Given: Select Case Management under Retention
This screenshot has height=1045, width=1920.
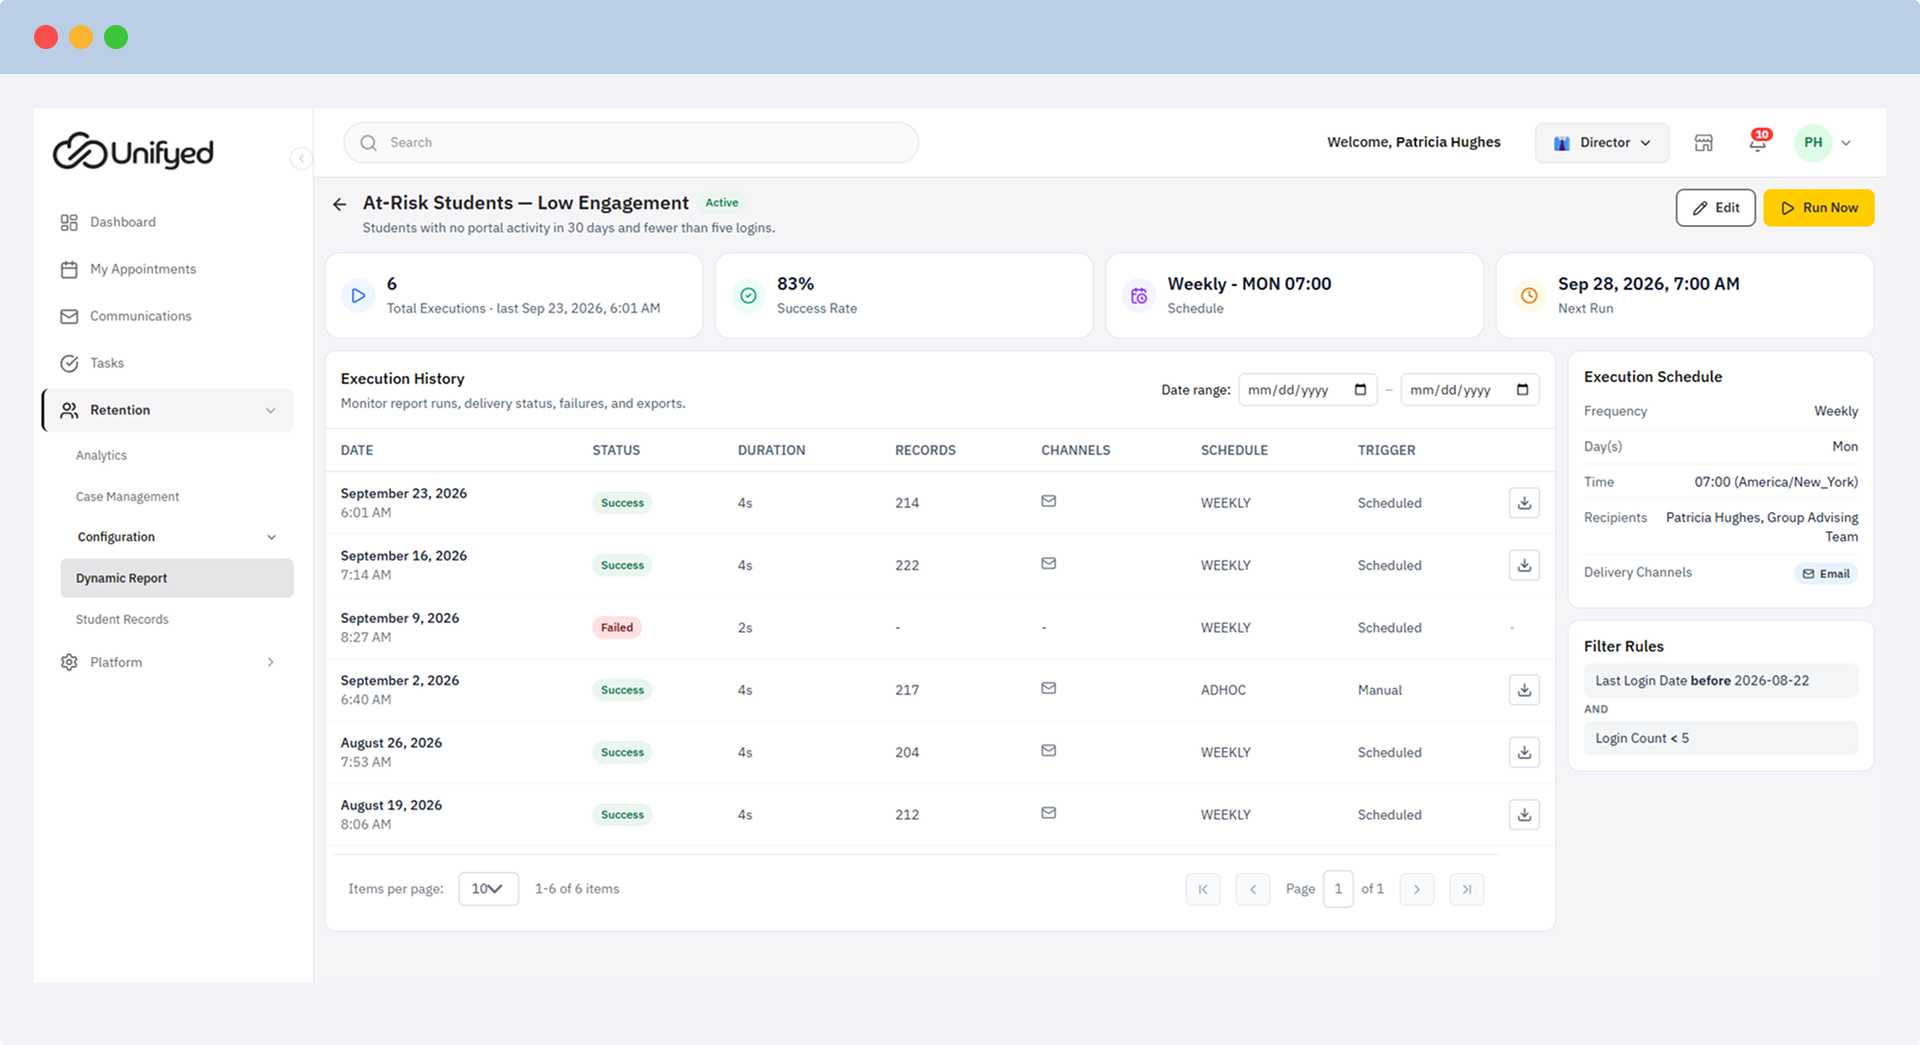Looking at the screenshot, I should click(127, 497).
